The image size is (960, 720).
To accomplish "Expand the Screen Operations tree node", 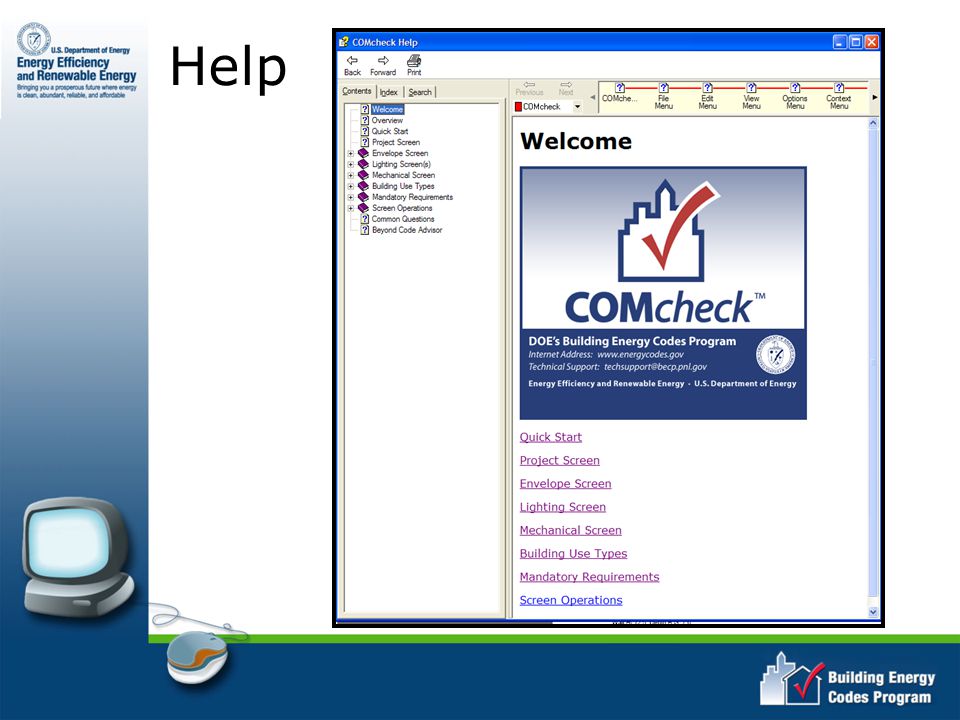I will coord(350,209).
